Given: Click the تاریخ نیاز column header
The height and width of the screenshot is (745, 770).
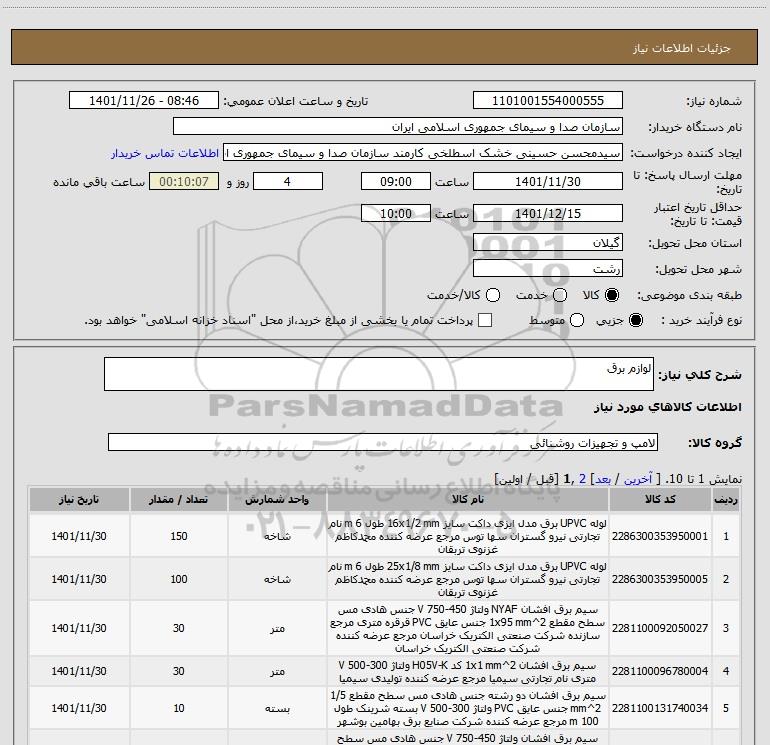Looking at the screenshot, I should click(79, 499).
